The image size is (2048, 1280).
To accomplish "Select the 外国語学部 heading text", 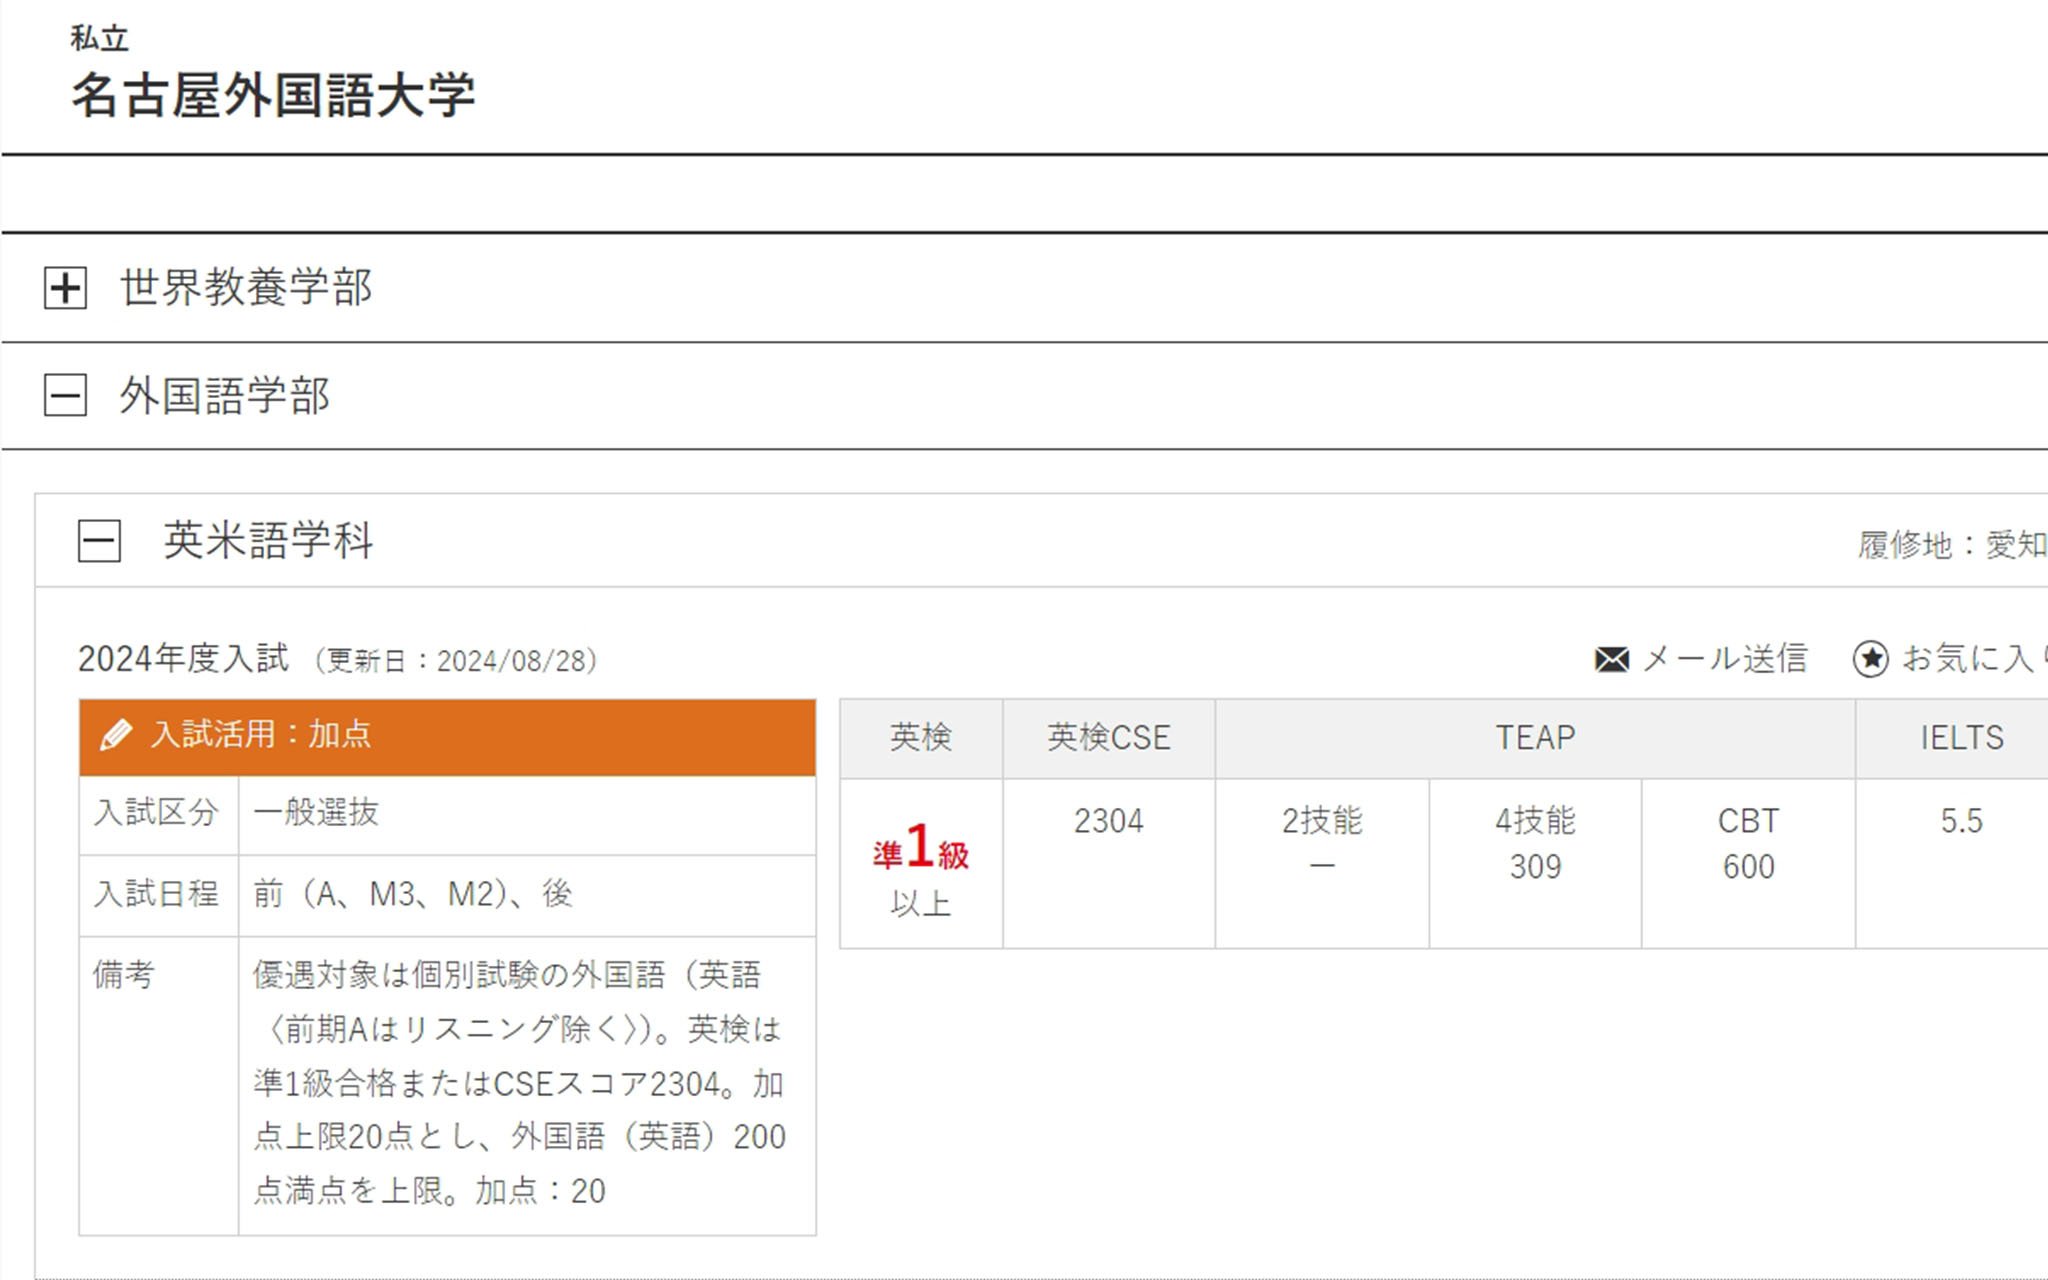I will 225,396.
